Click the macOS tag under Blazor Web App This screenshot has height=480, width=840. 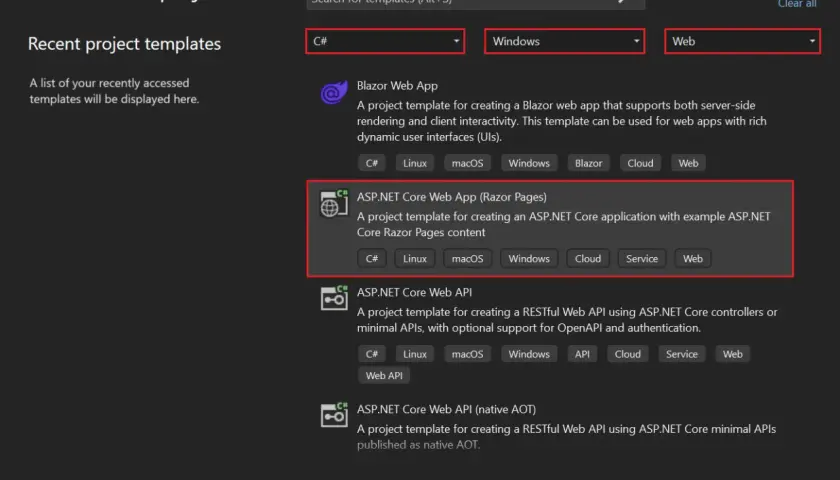467,163
